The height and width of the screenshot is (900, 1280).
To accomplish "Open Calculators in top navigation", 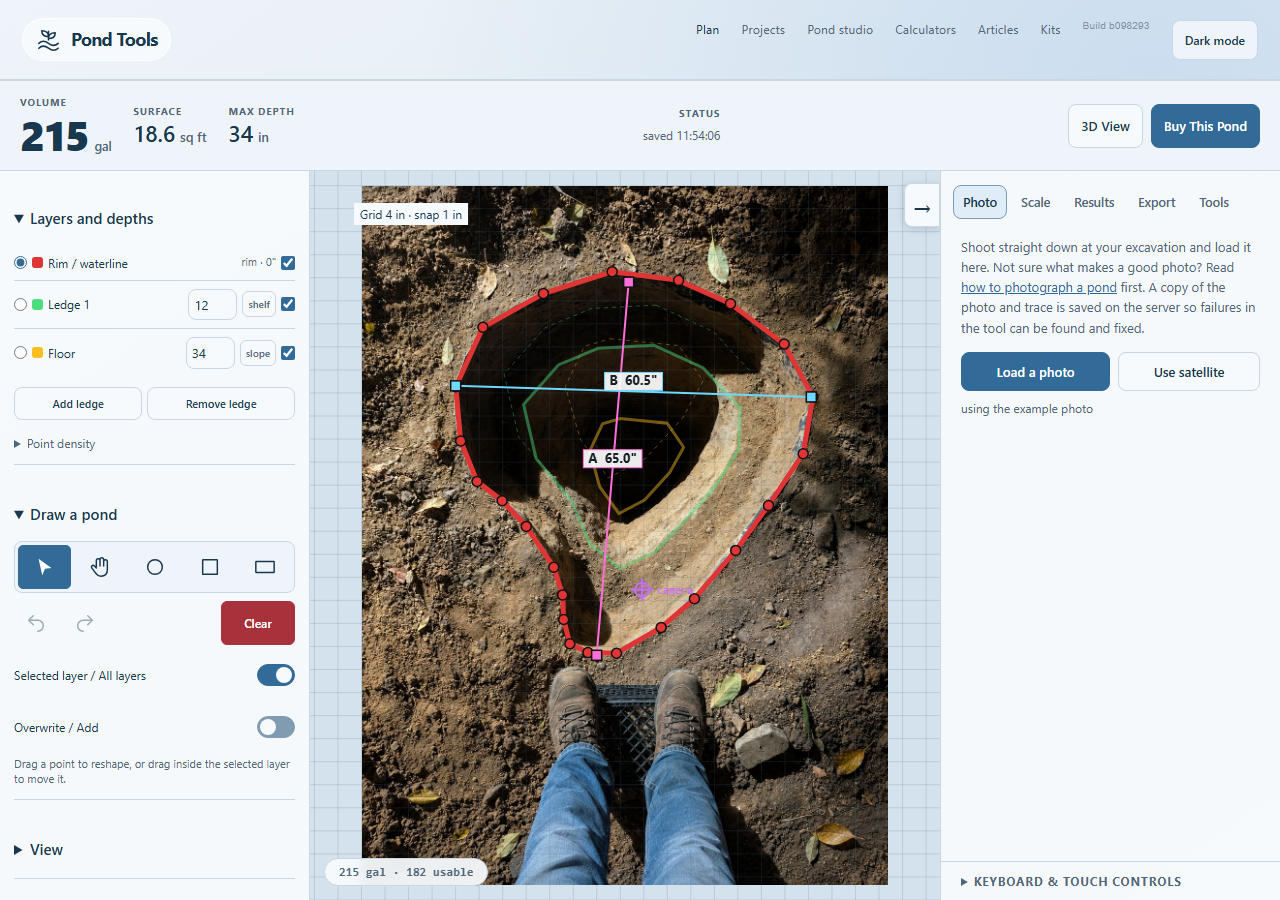I will (x=925, y=30).
